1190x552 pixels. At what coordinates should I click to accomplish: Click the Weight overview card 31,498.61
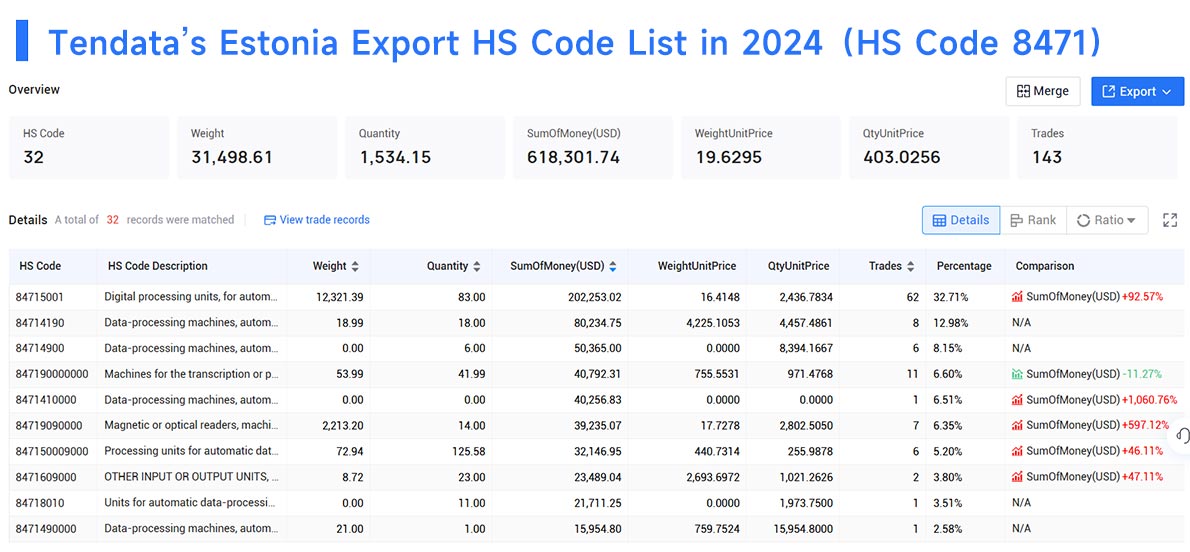(257, 147)
